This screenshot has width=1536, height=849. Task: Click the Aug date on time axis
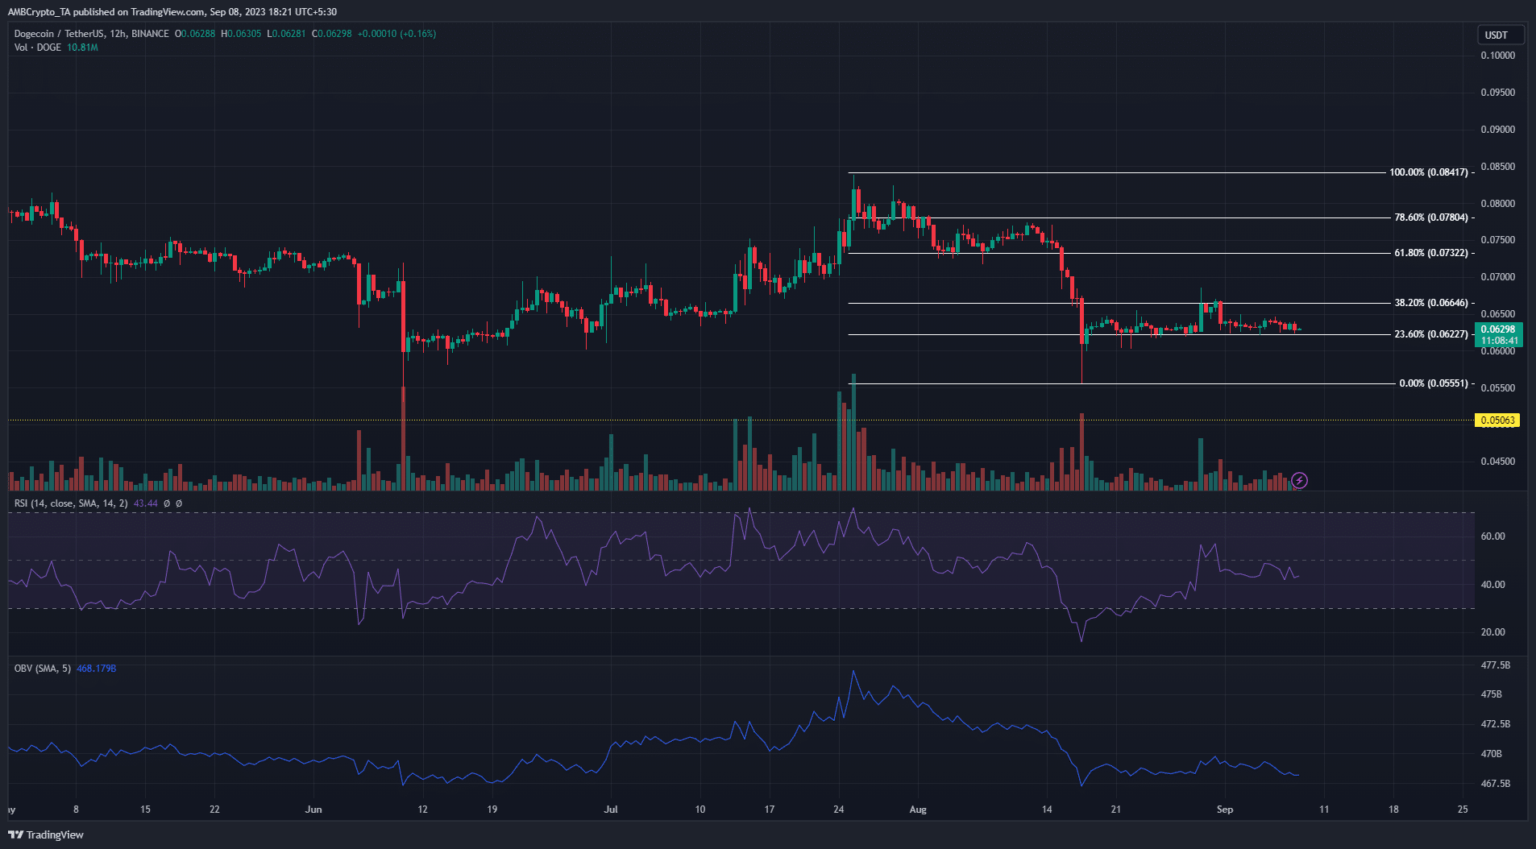(918, 810)
